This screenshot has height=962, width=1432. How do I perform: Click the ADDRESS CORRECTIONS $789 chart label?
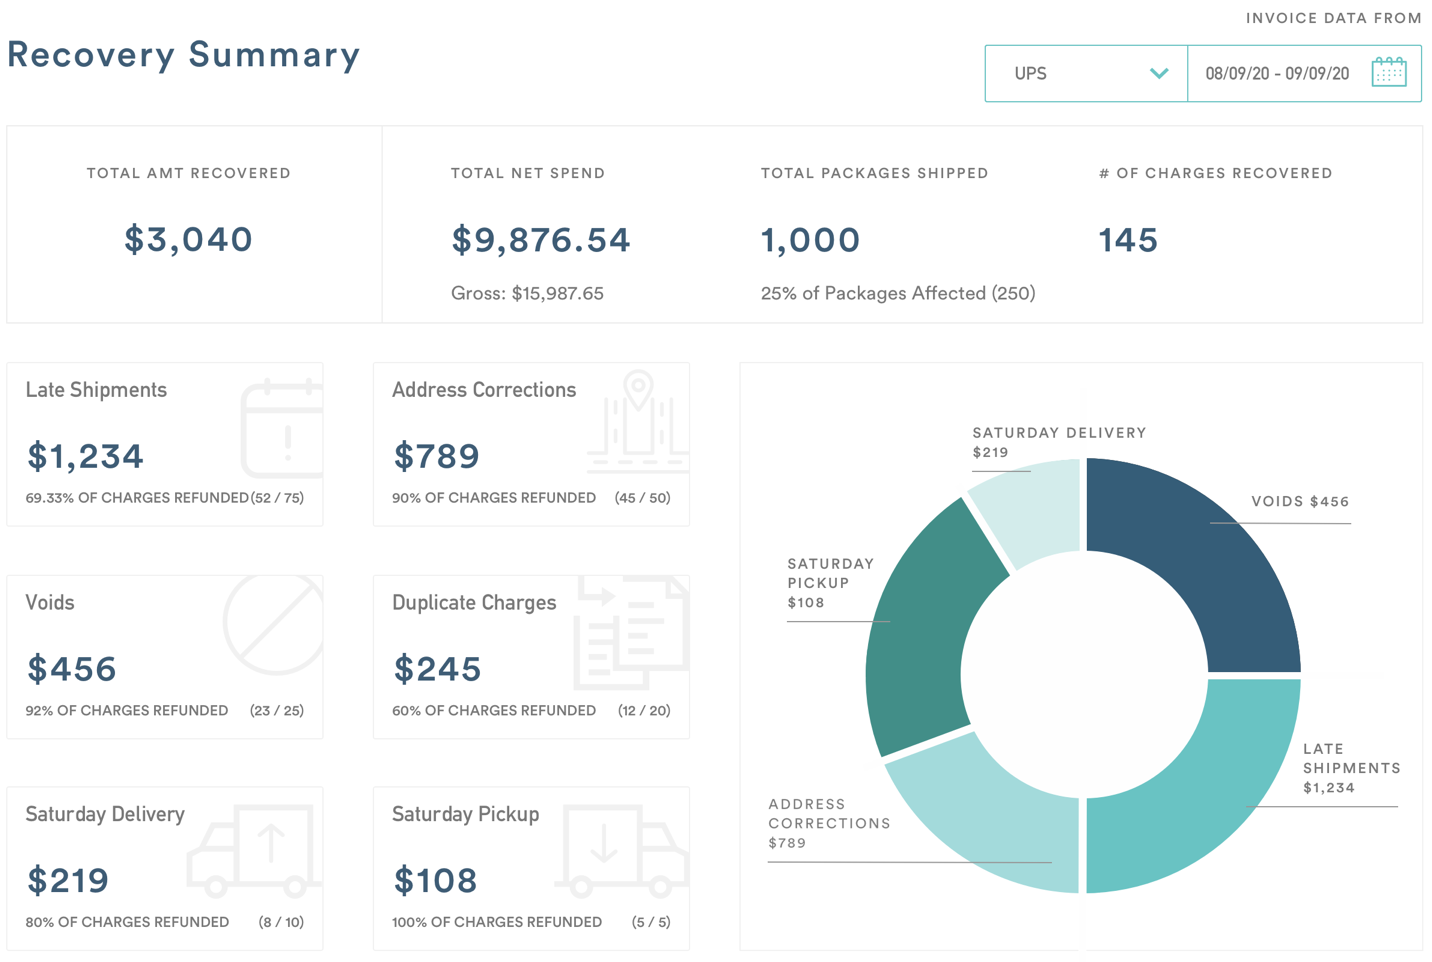pos(827,824)
